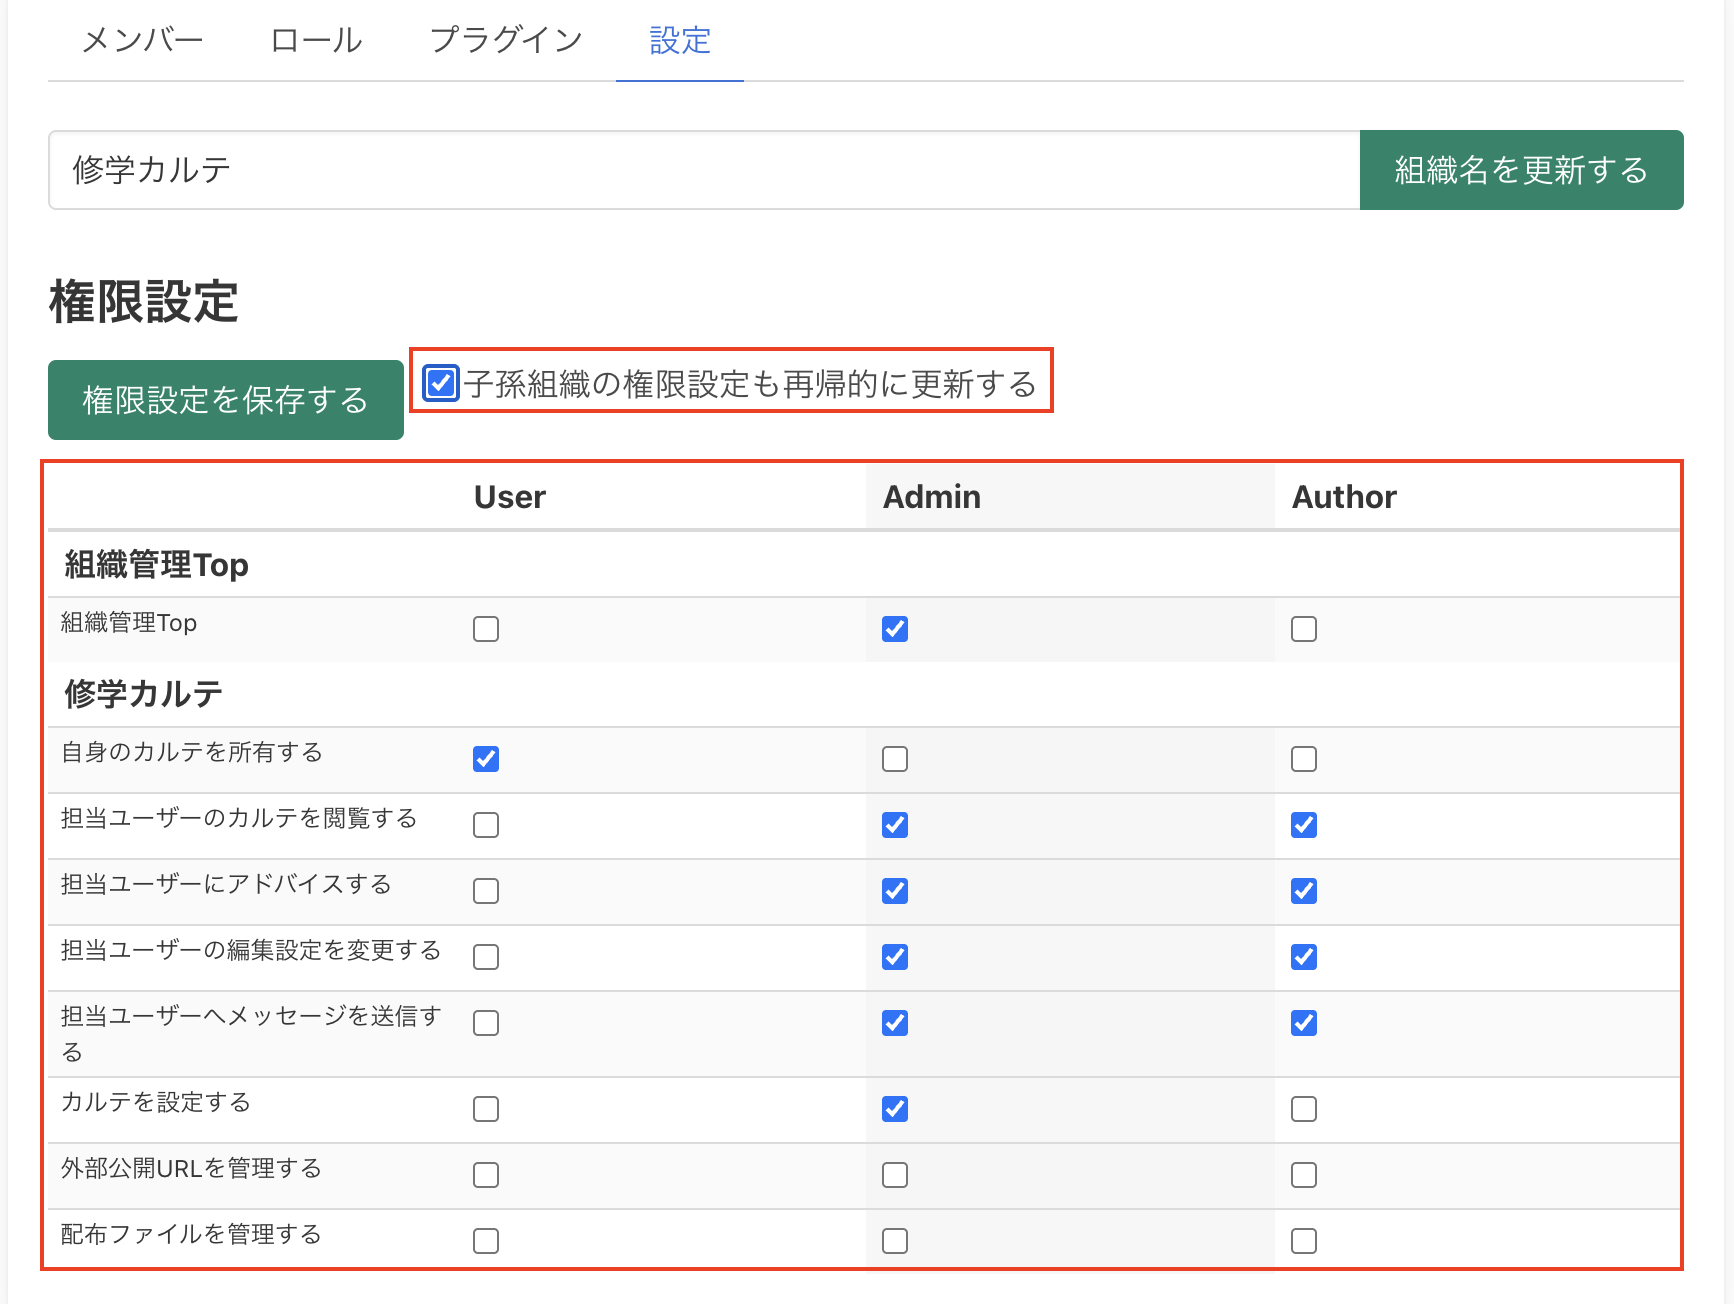Click the 外部公開URLを管理する row label
The image size is (1734, 1304).
(192, 1168)
